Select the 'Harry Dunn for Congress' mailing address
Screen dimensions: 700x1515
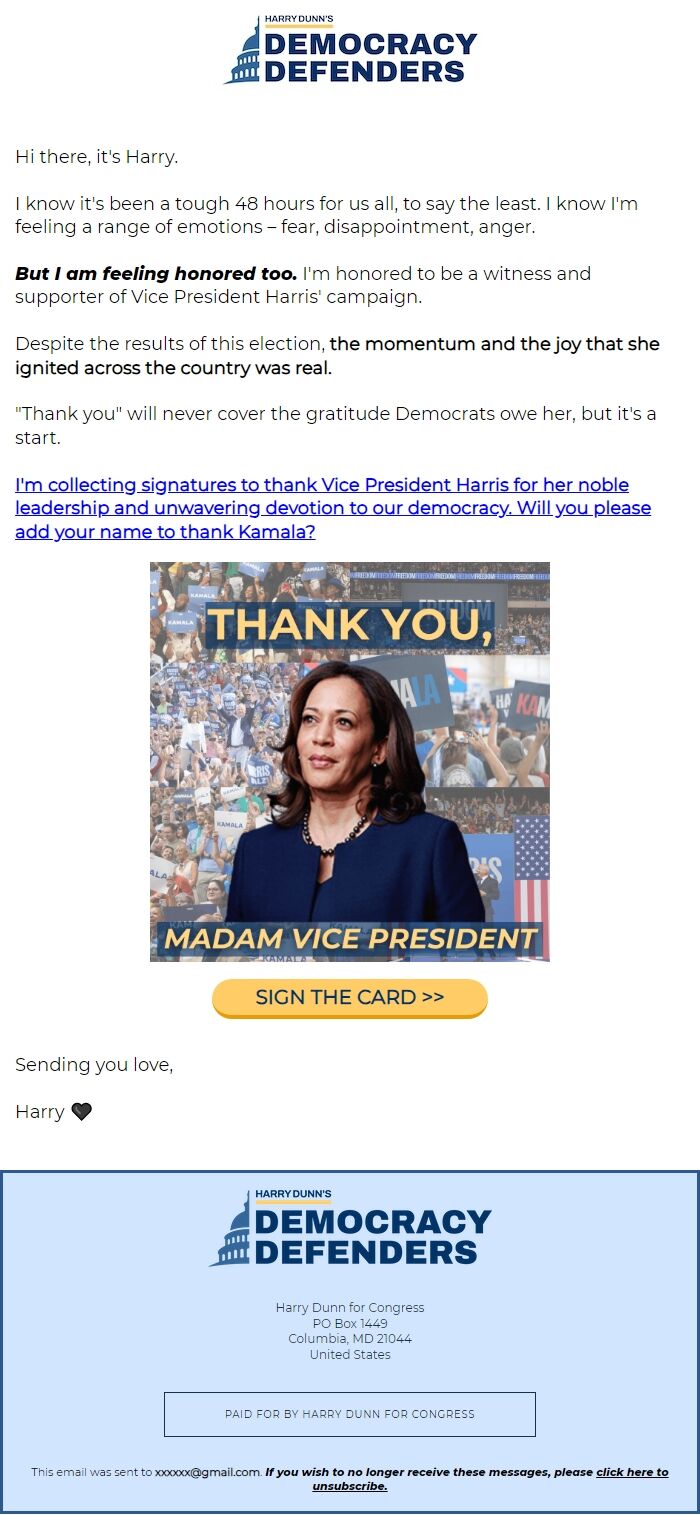(349, 1307)
